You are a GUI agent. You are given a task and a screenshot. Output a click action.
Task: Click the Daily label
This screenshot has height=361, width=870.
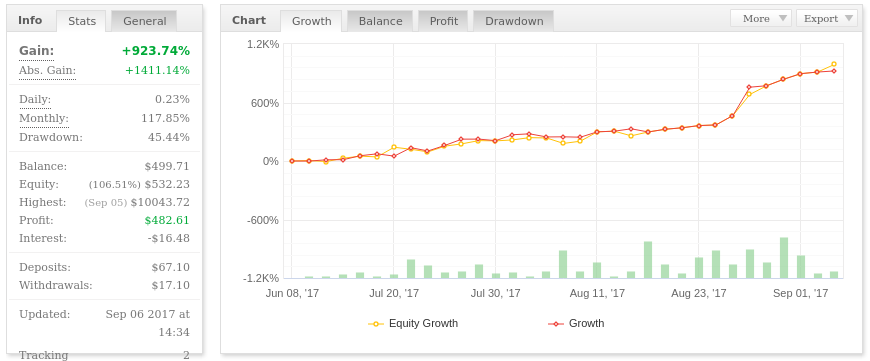[x=35, y=100]
